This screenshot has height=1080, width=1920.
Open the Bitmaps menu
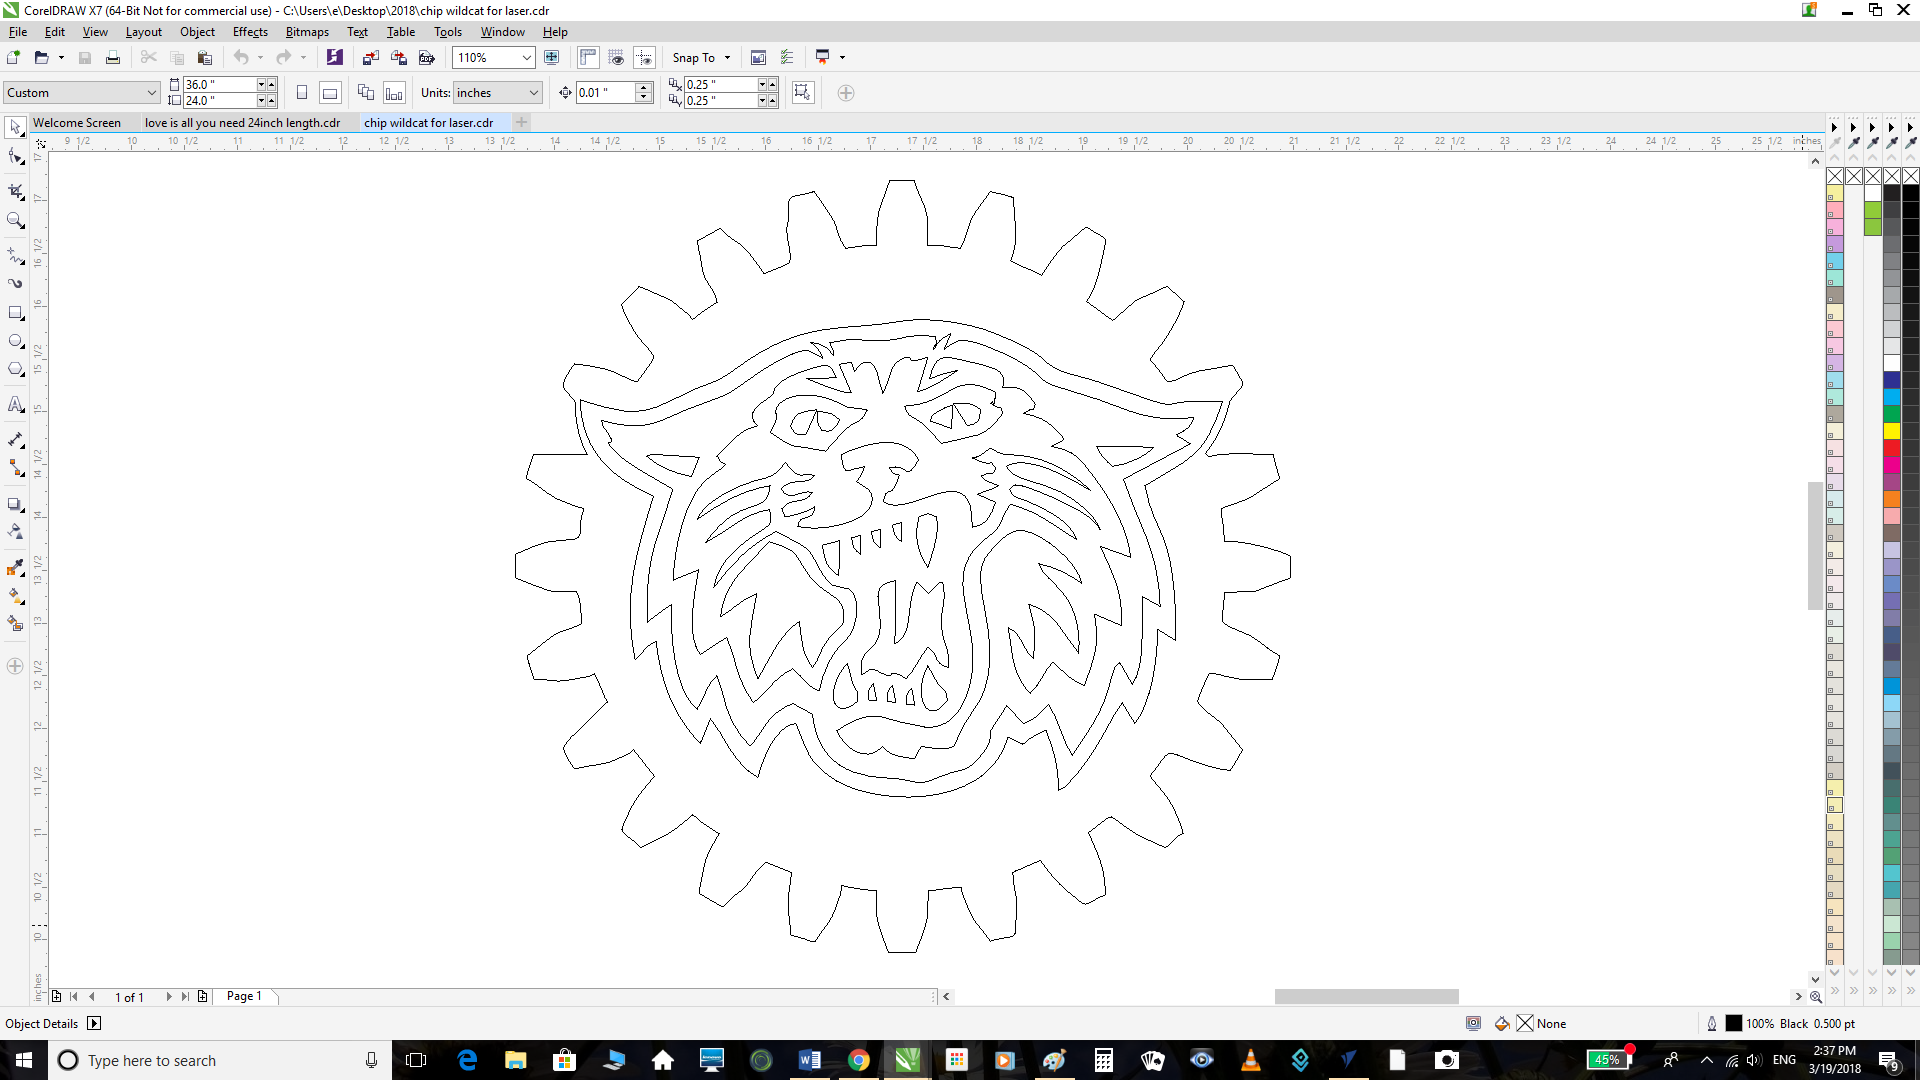[x=306, y=31]
